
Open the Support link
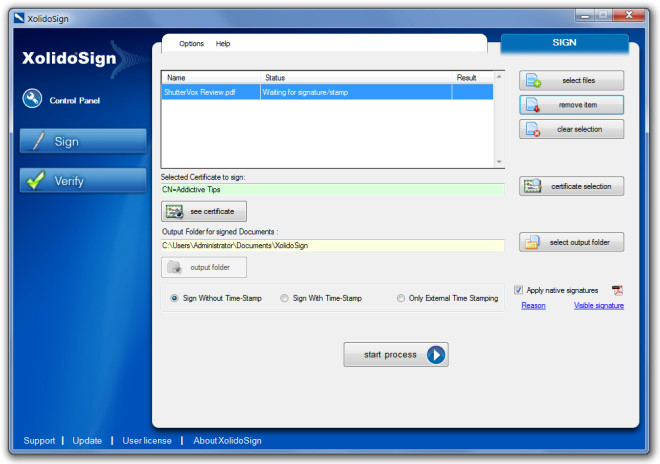(39, 440)
